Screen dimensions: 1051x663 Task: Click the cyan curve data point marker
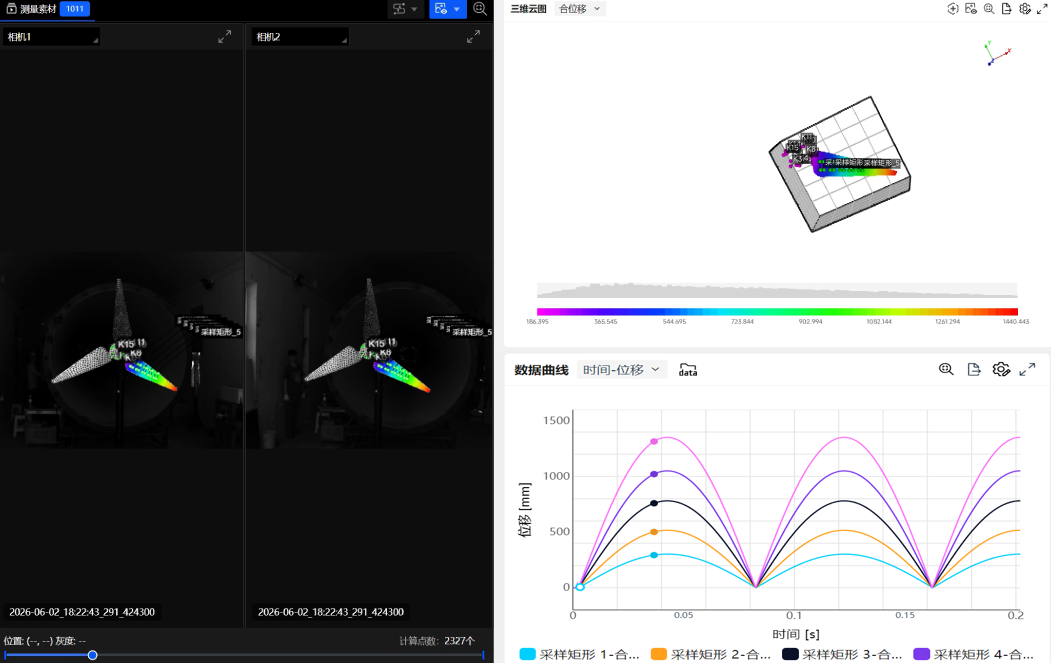654,555
